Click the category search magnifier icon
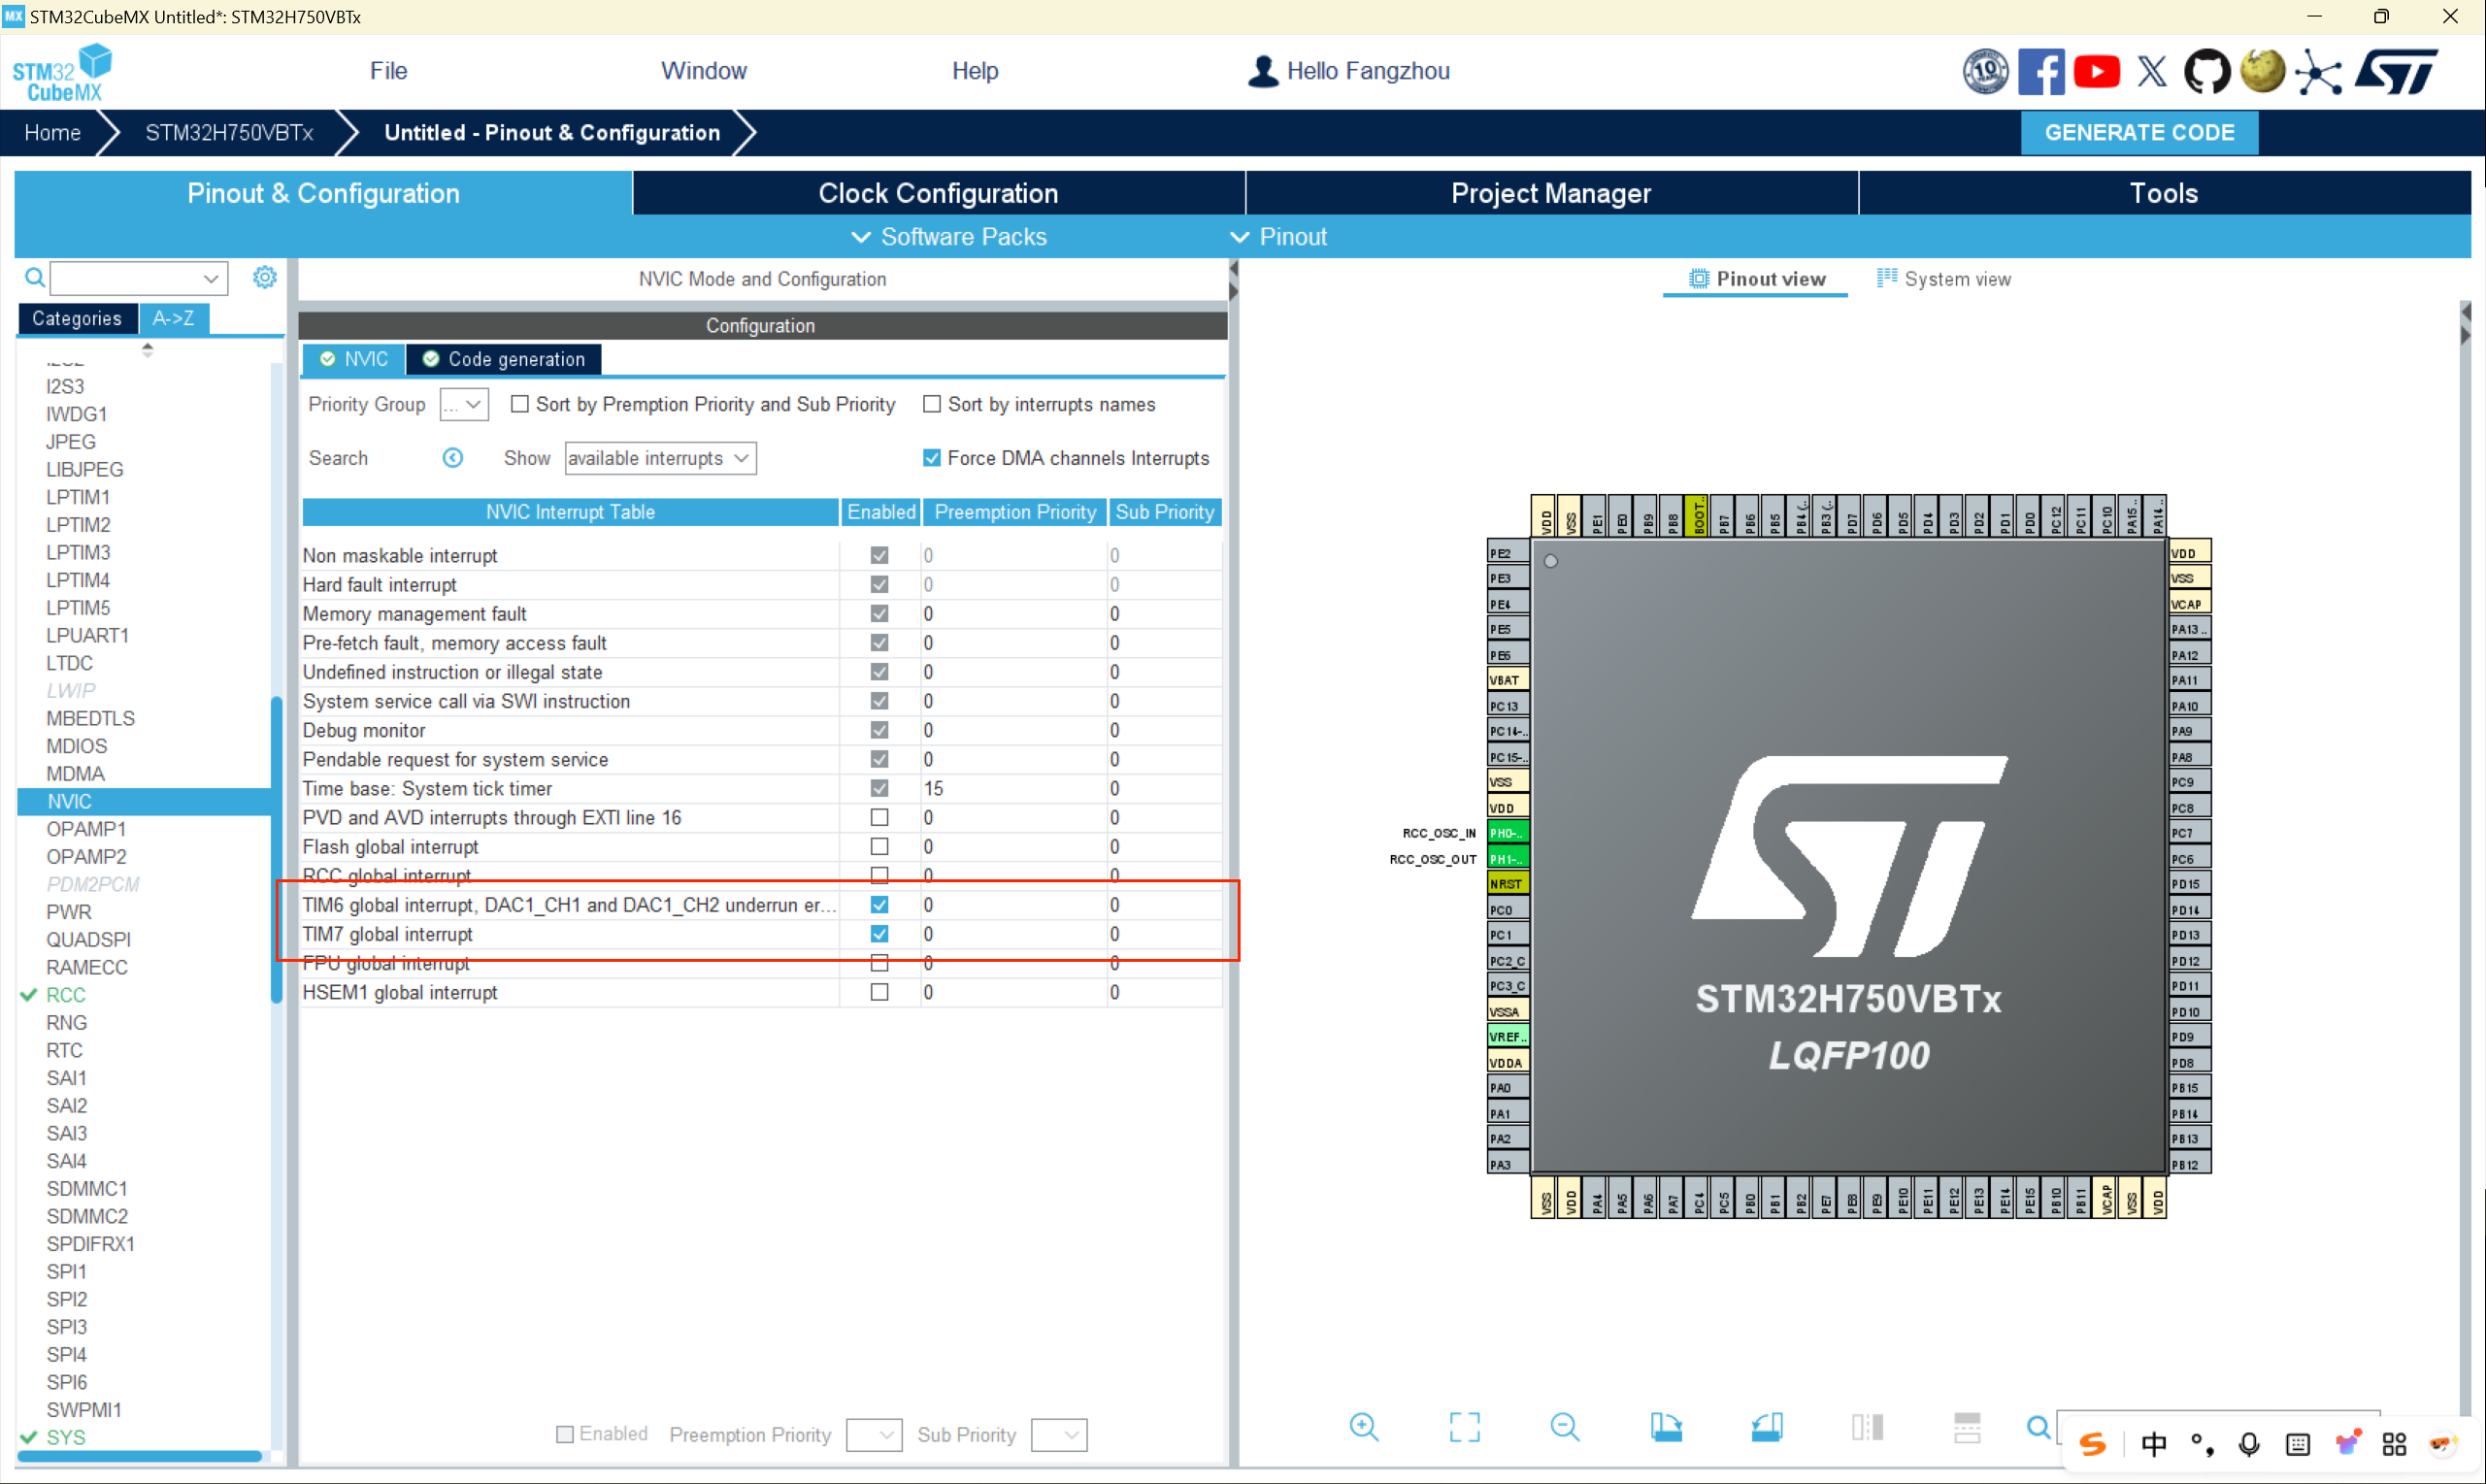 (34, 277)
